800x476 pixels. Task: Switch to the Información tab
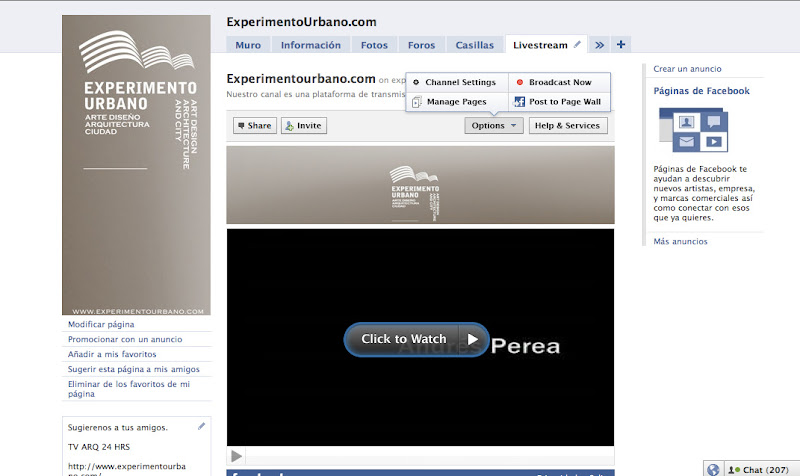311,45
